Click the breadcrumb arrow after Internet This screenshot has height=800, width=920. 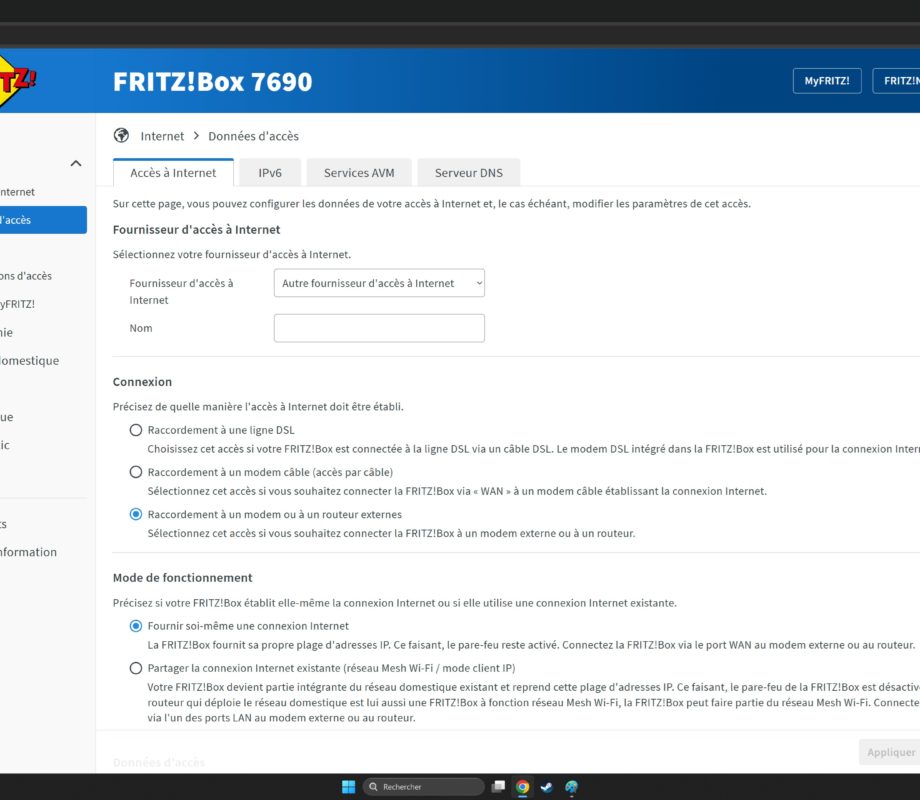[196, 136]
